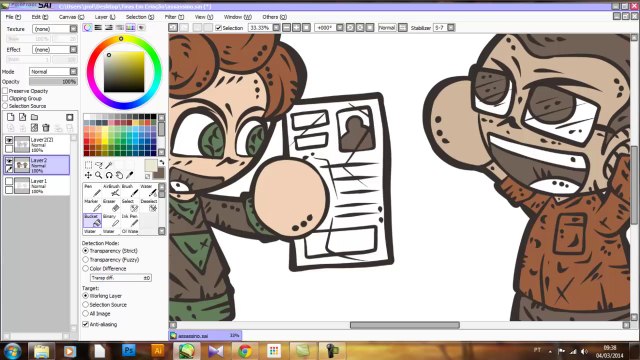The image size is (640, 360).
Task: Enable Selection Source option for layer
Action: 5,106
